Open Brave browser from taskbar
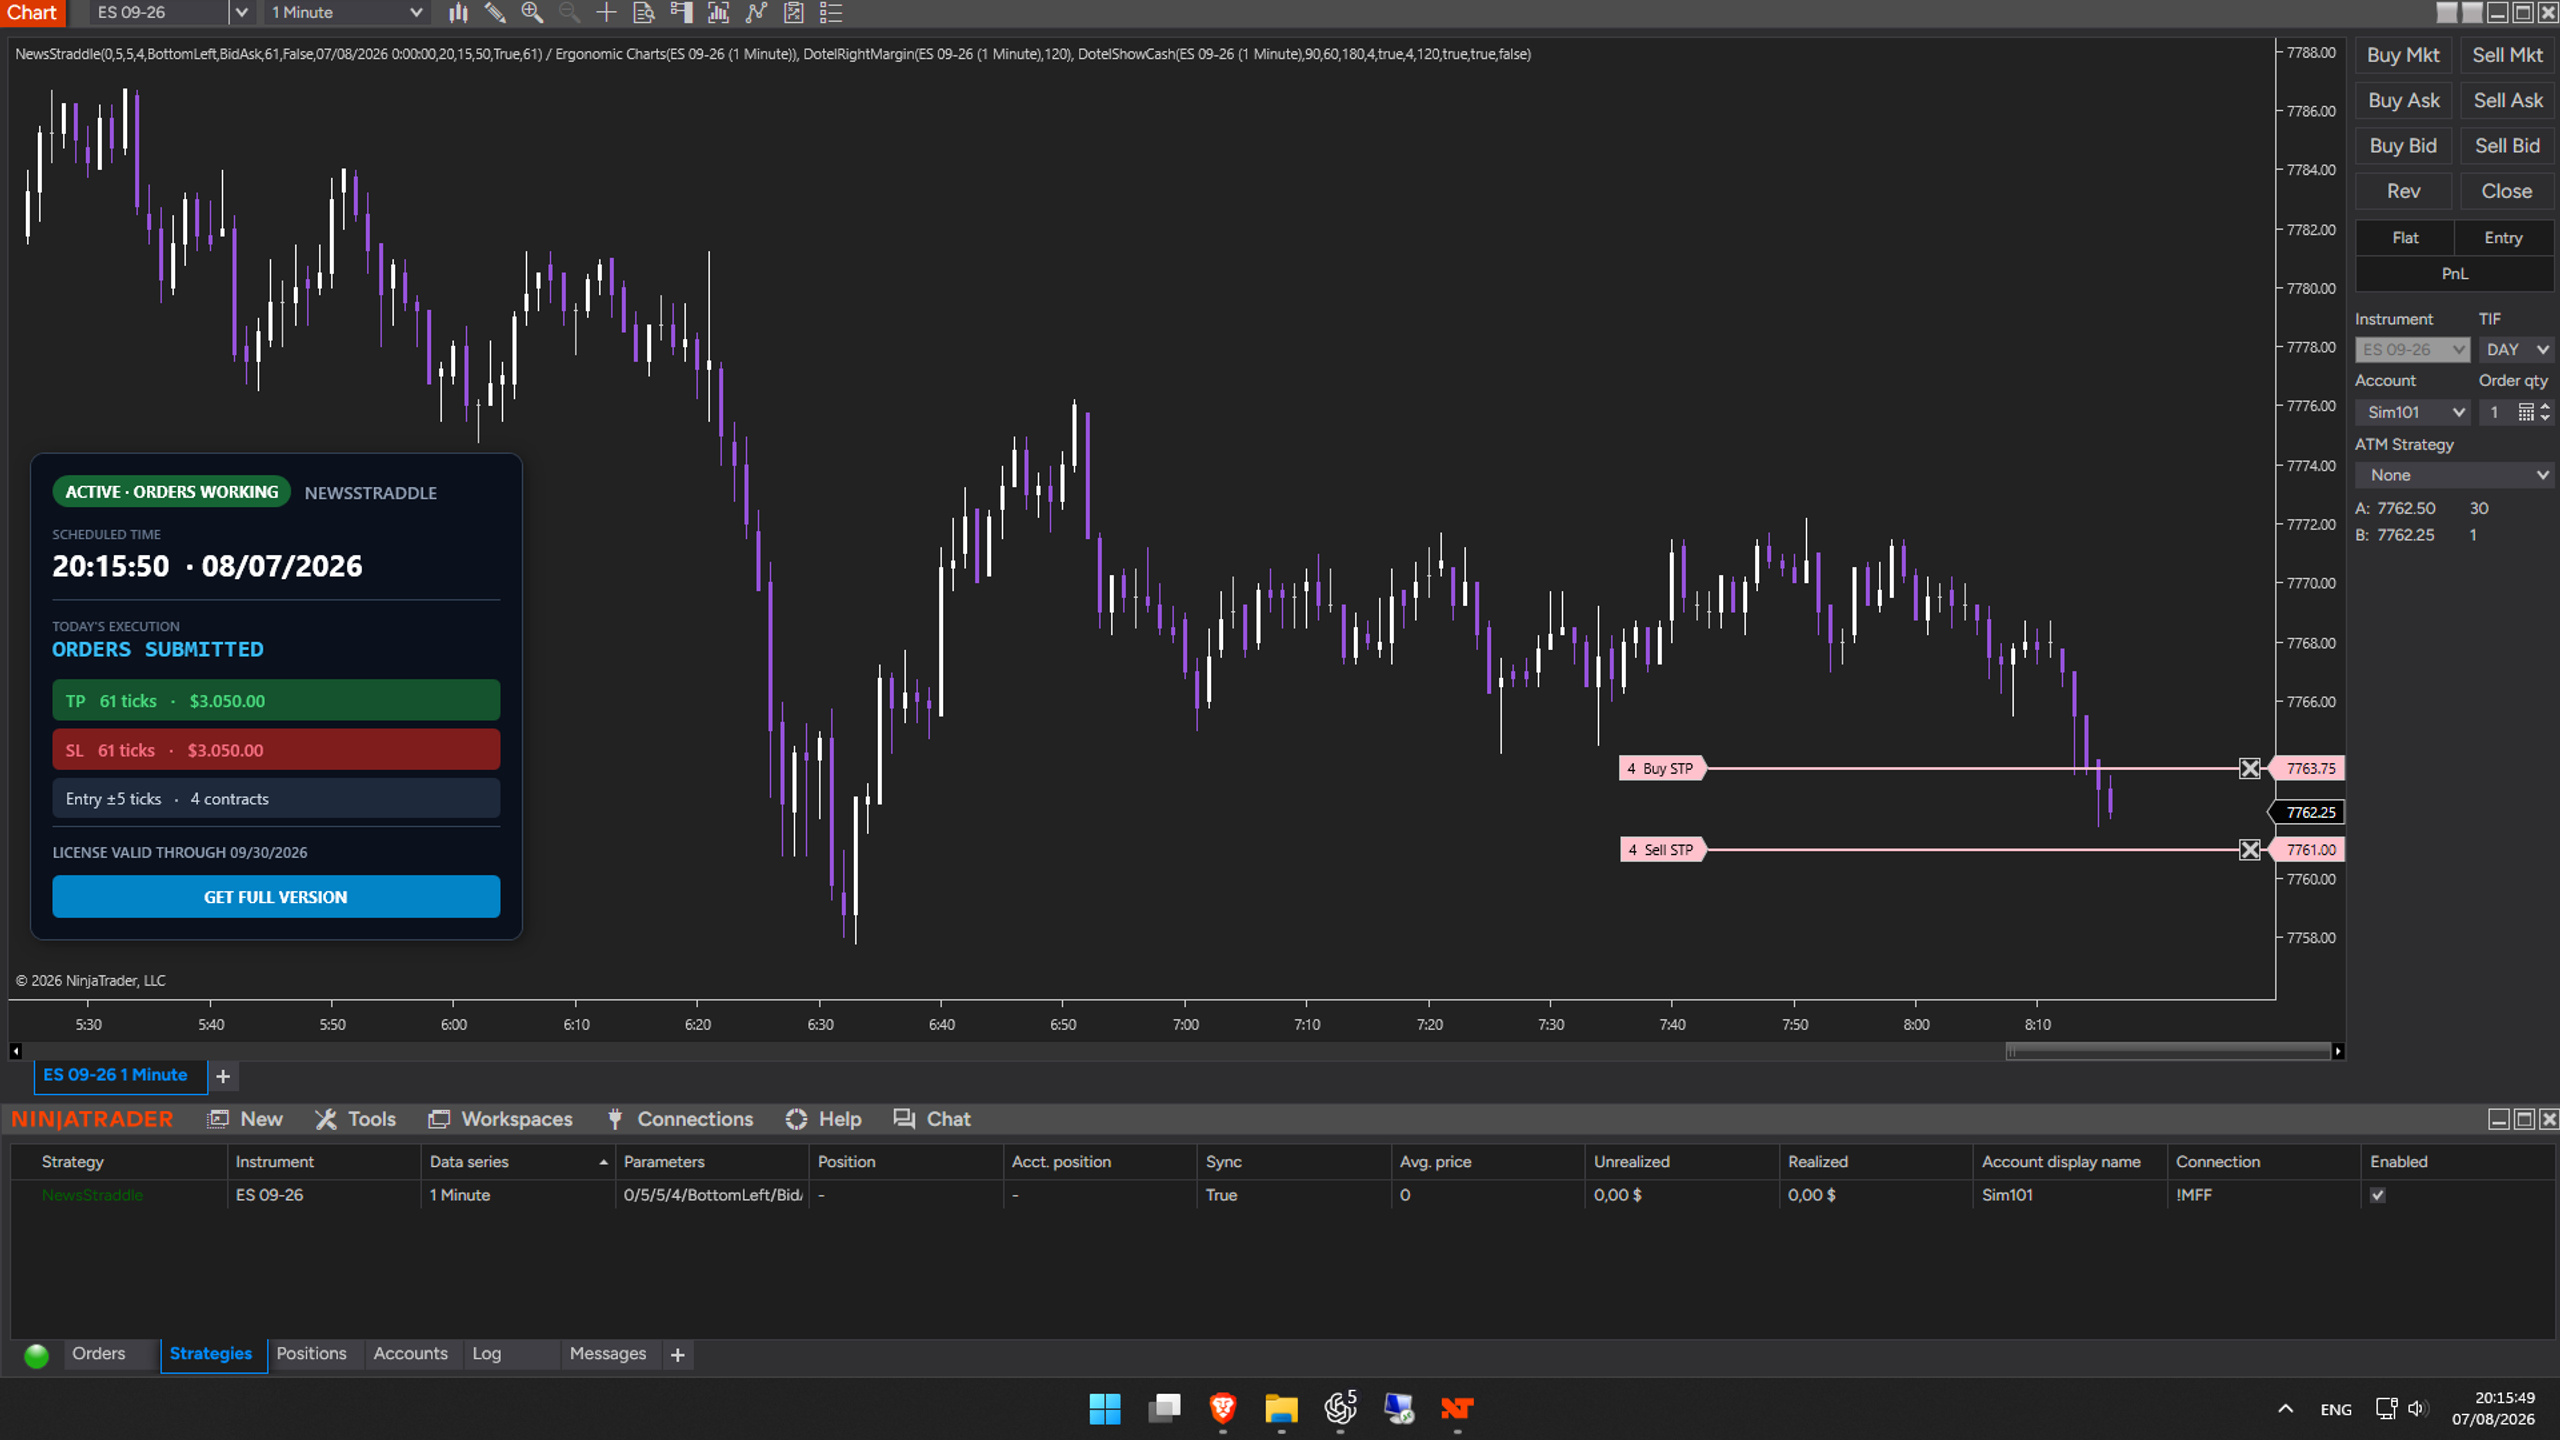This screenshot has height=1440, width=2560. point(1222,1408)
